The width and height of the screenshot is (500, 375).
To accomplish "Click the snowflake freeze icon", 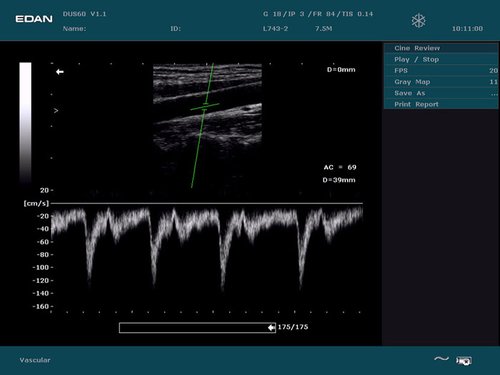I will click(x=418, y=21).
